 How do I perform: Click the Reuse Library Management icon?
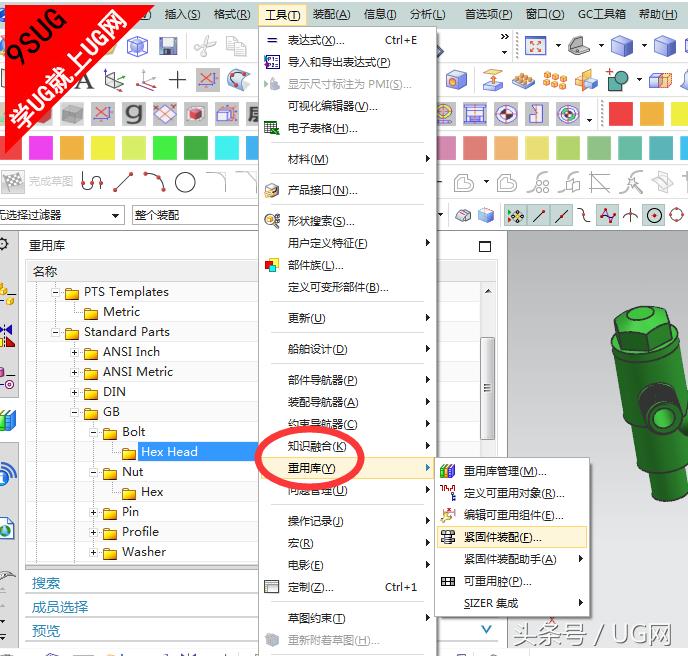448,471
